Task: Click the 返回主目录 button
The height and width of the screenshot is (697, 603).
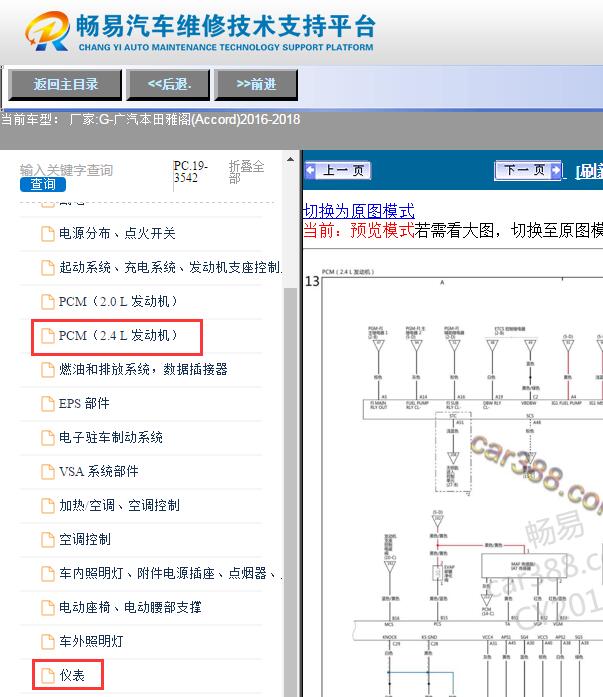Action: coord(65,84)
